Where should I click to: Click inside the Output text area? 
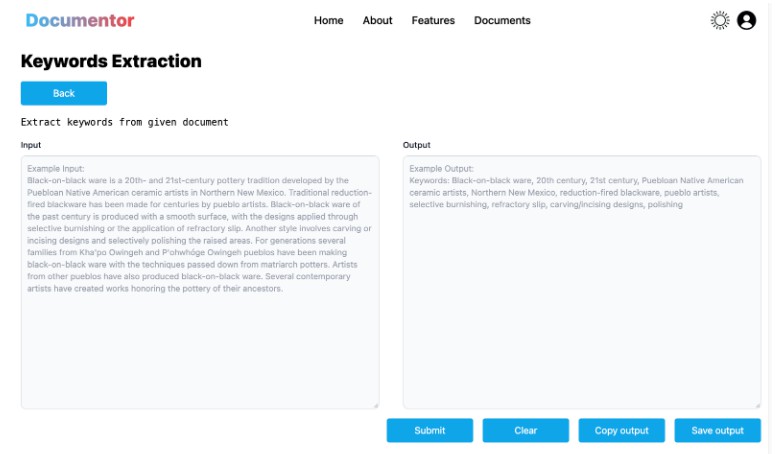point(581,320)
